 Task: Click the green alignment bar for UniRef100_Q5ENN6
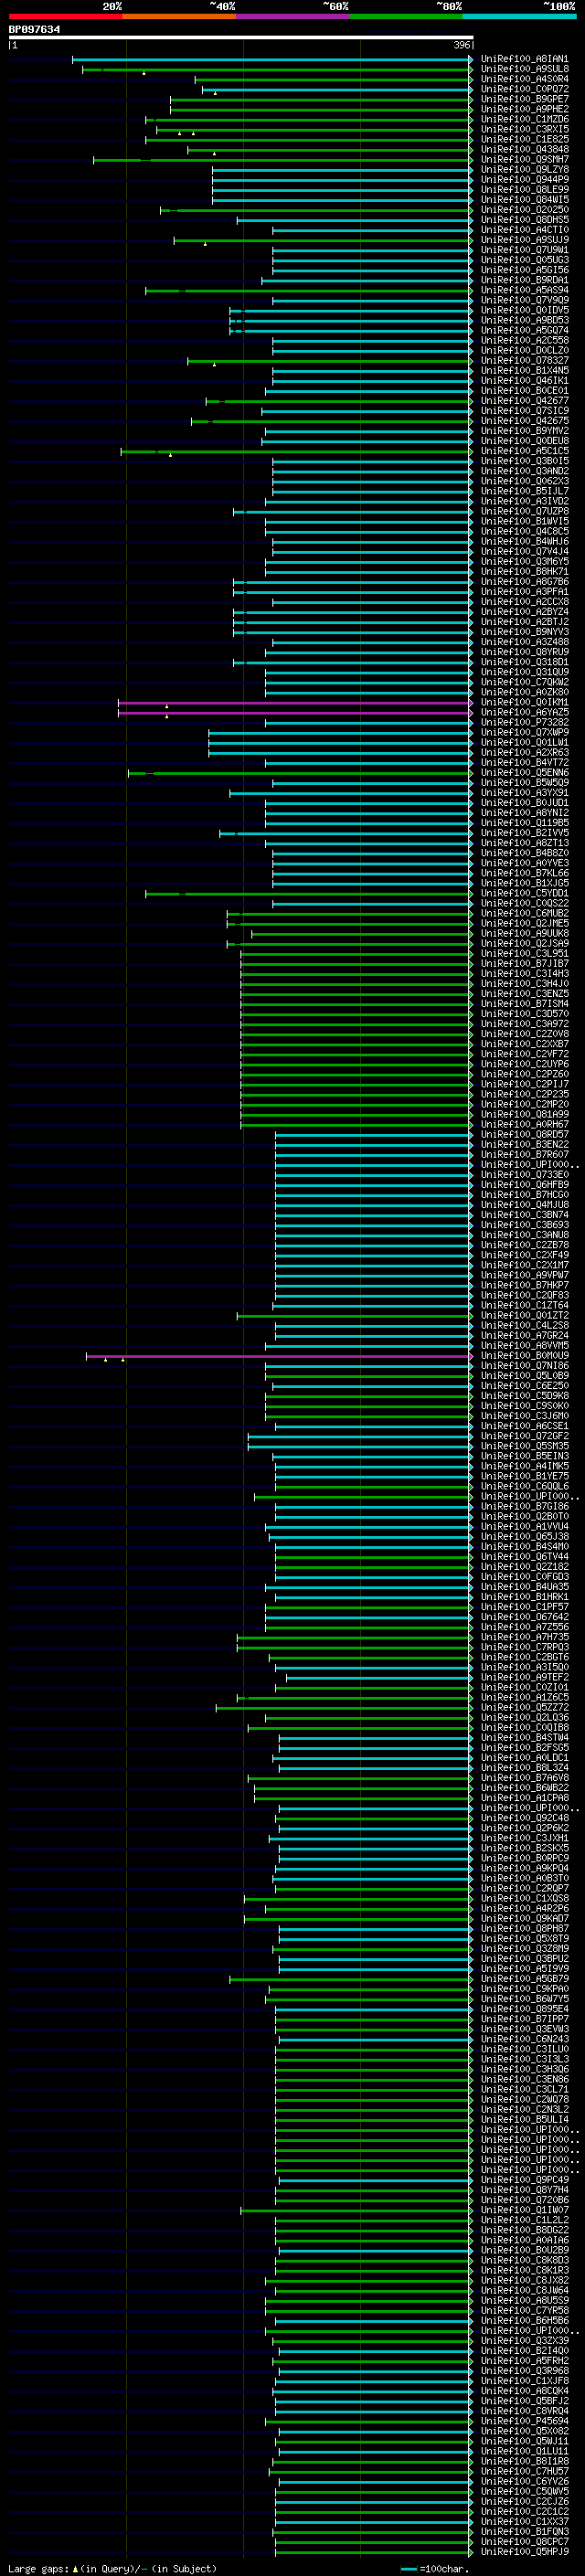tap(300, 773)
